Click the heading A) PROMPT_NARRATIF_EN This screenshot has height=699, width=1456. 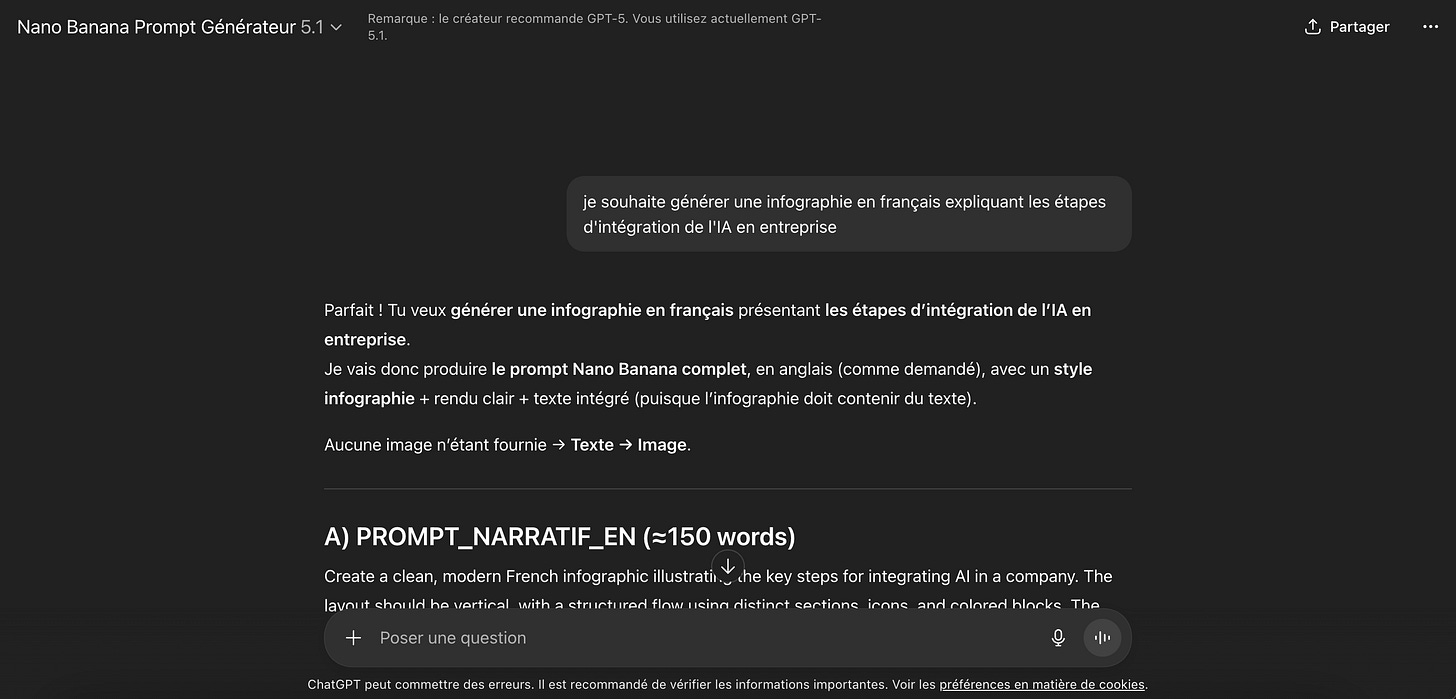(560, 537)
